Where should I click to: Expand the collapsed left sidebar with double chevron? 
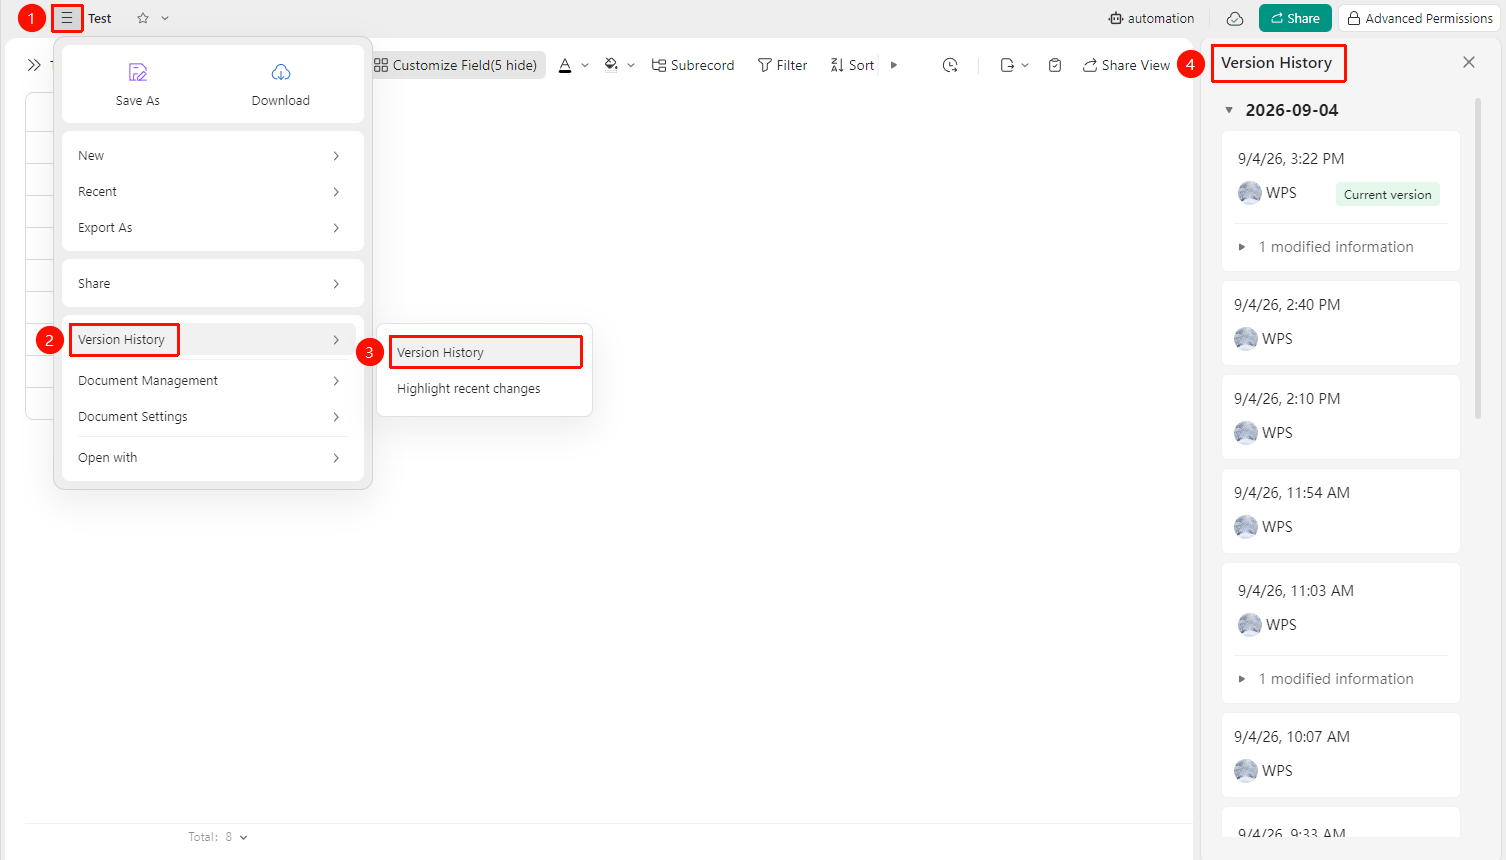point(34,65)
